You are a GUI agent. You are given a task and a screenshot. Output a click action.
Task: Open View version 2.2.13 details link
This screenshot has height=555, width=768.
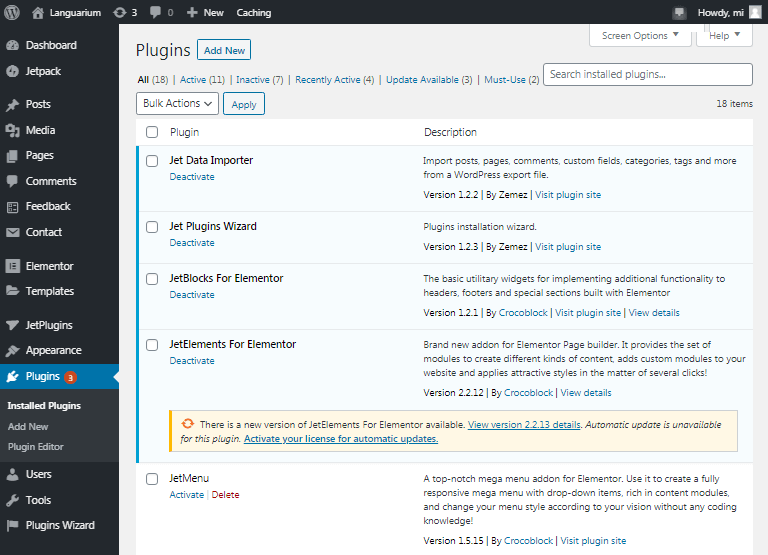click(524, 425)
